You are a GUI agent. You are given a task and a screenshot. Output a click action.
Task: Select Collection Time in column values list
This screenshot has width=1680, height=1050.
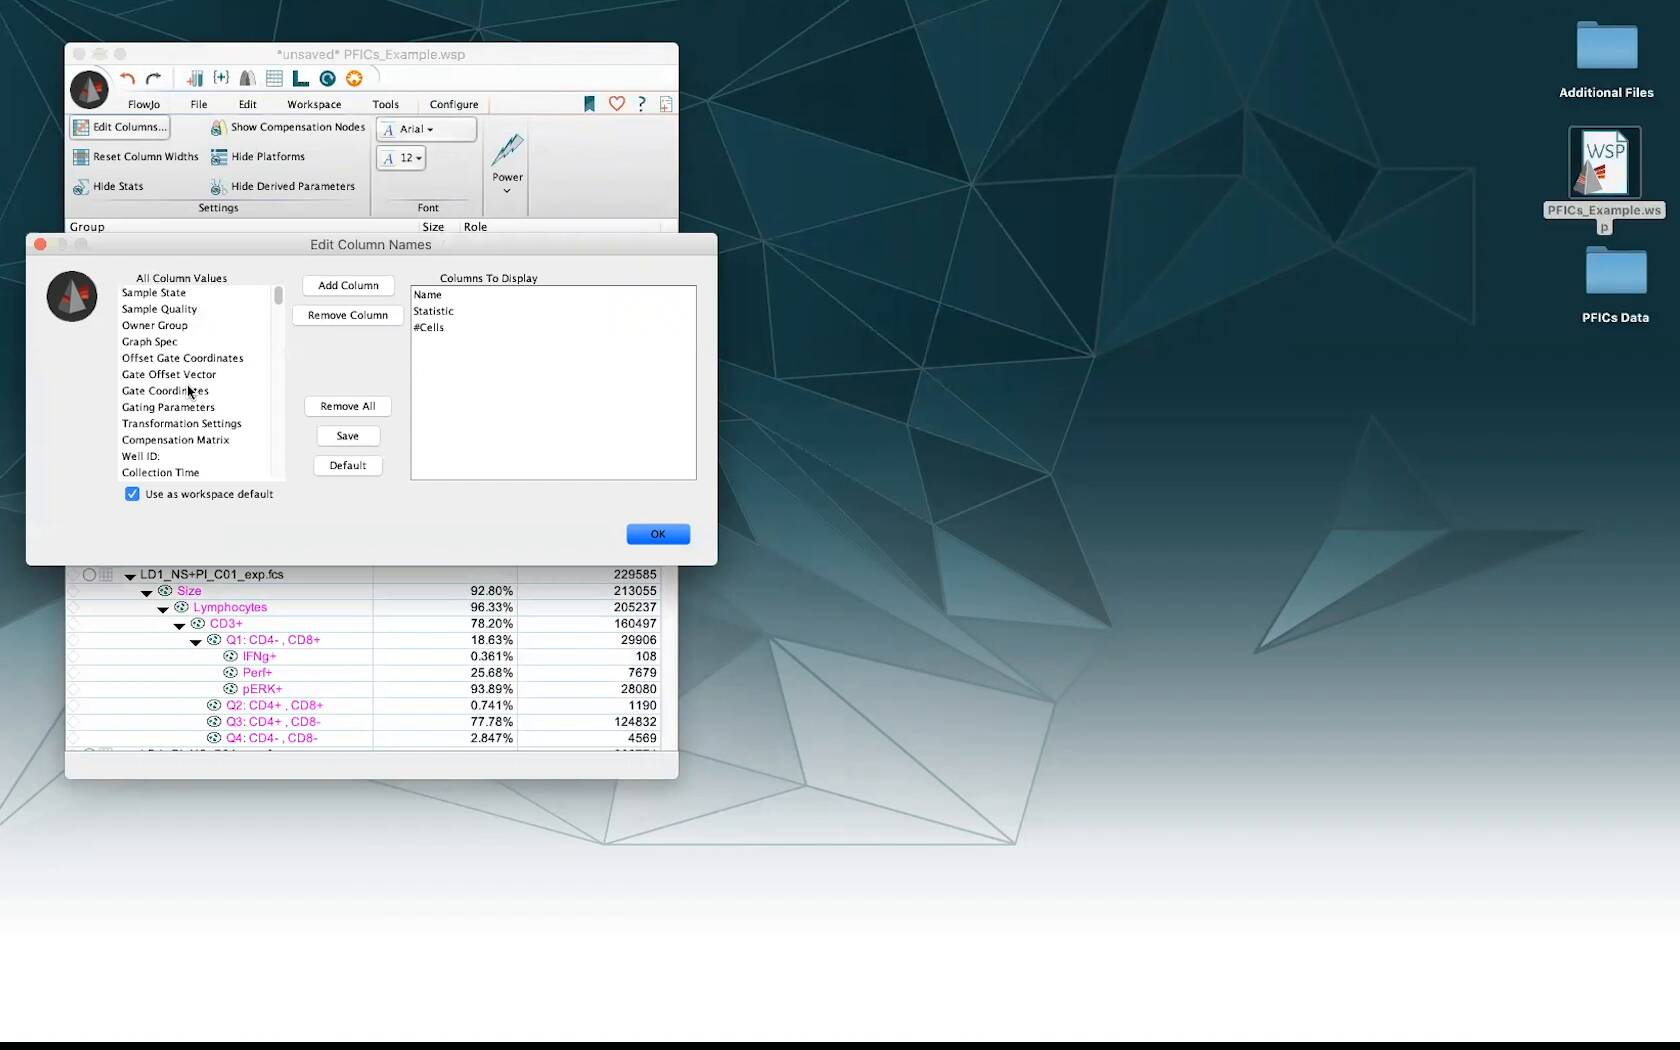[161, 473]
